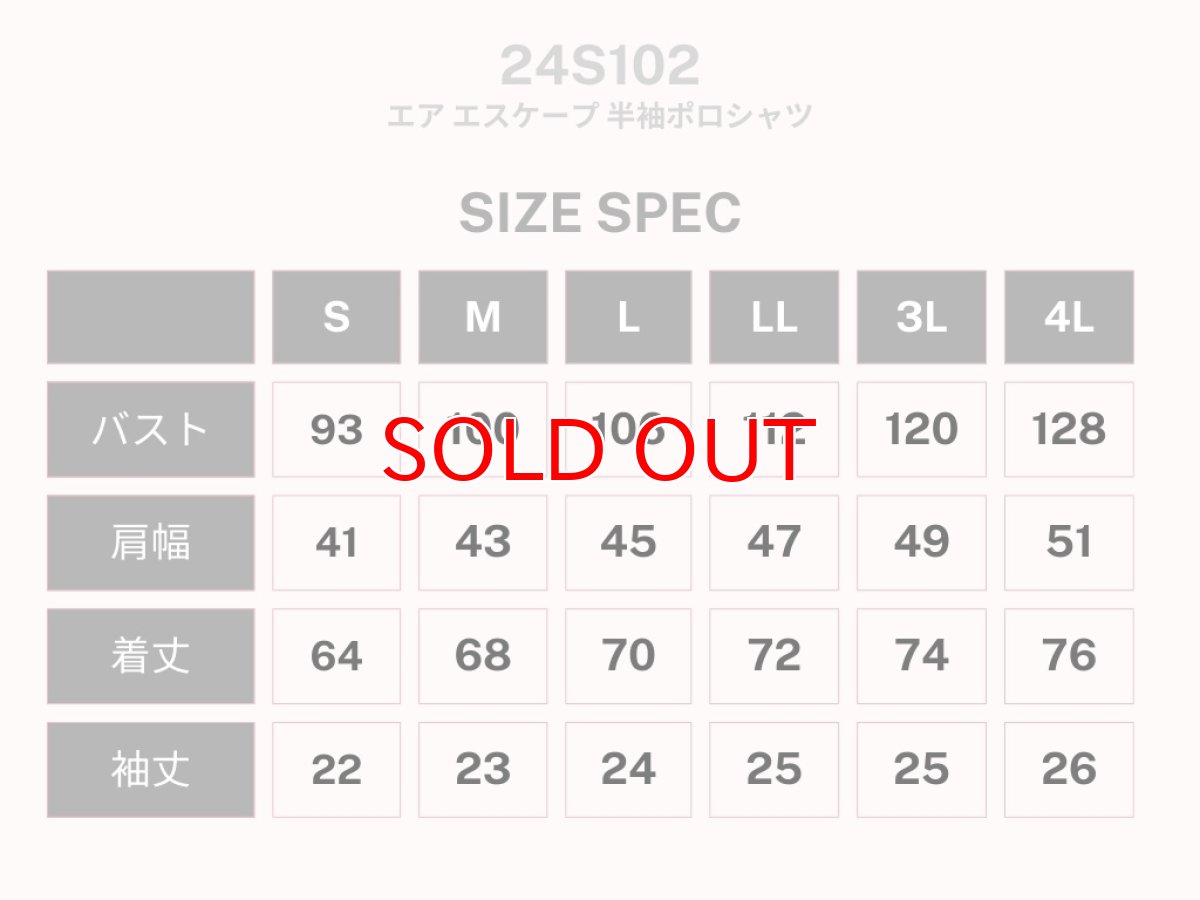The image size is (1200, 900).
Task: Click the 袖丈 row label
Action: [150, 770]
